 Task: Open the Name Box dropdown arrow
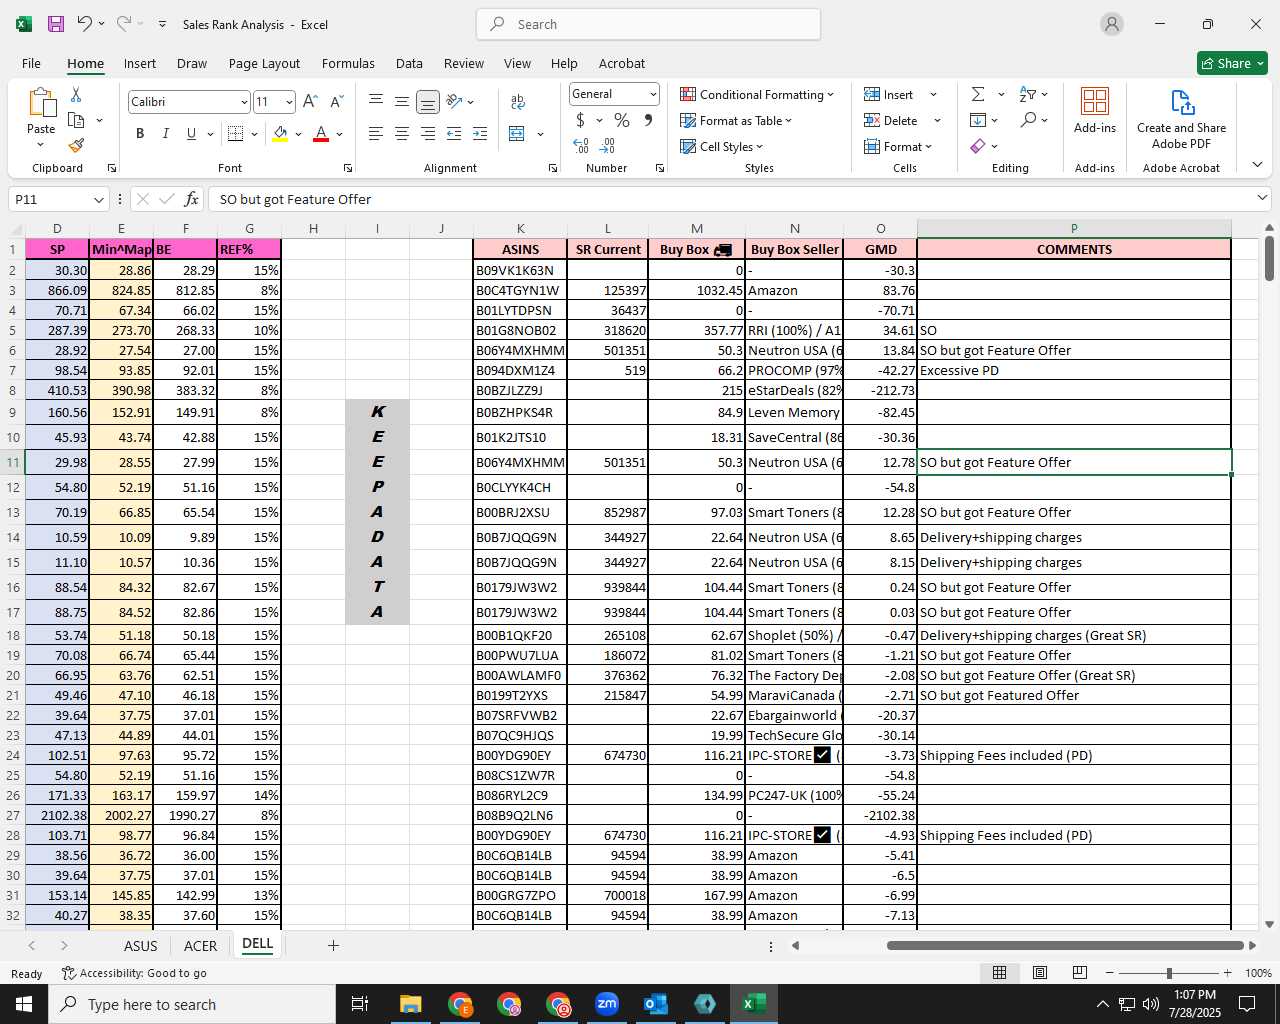click(98, 199)
